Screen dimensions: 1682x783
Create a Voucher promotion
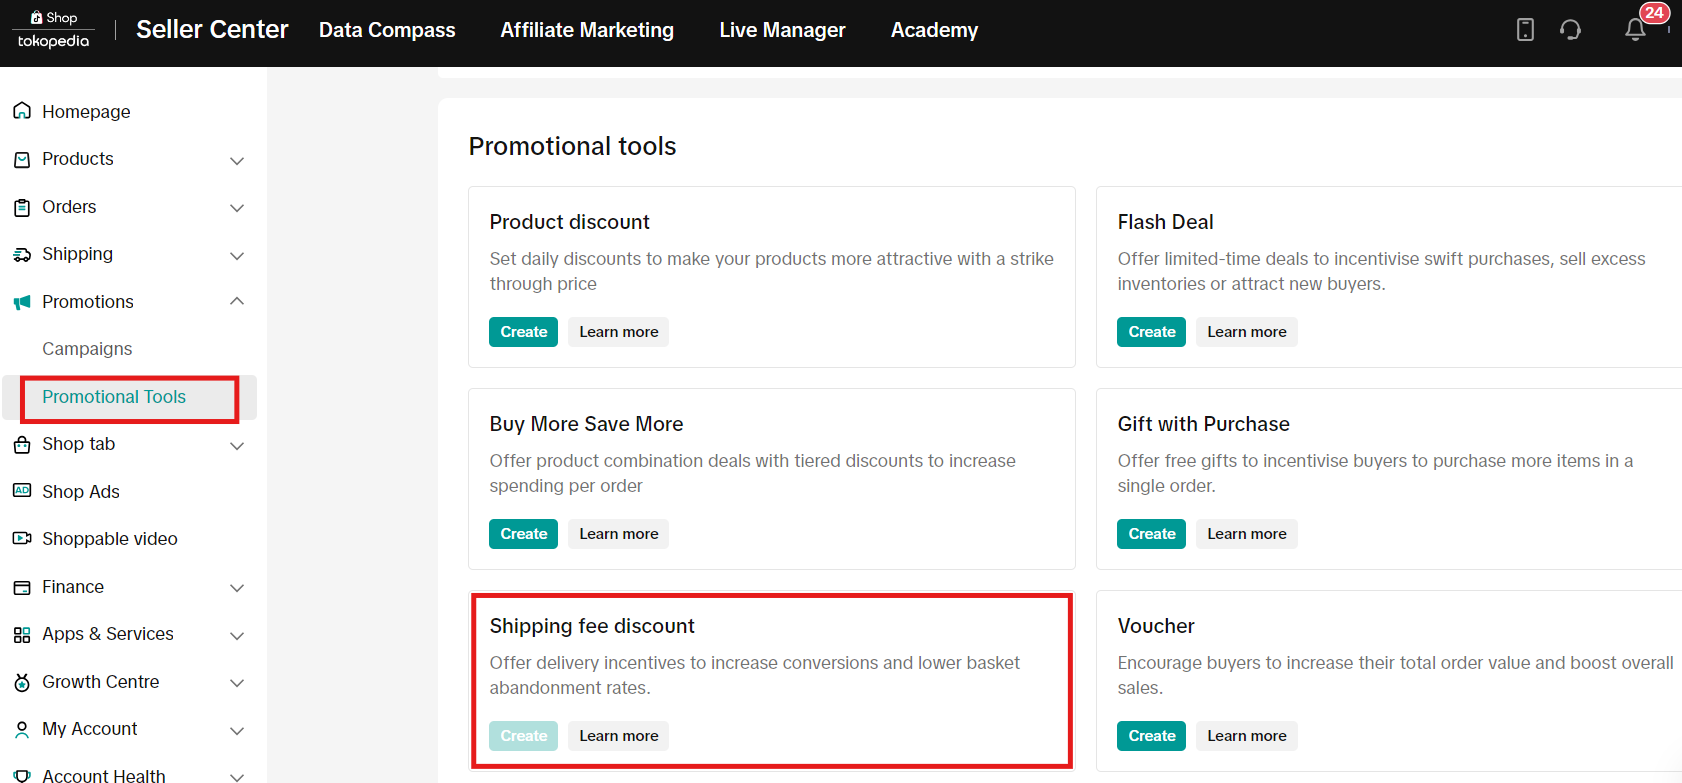tap(1151, 736)
